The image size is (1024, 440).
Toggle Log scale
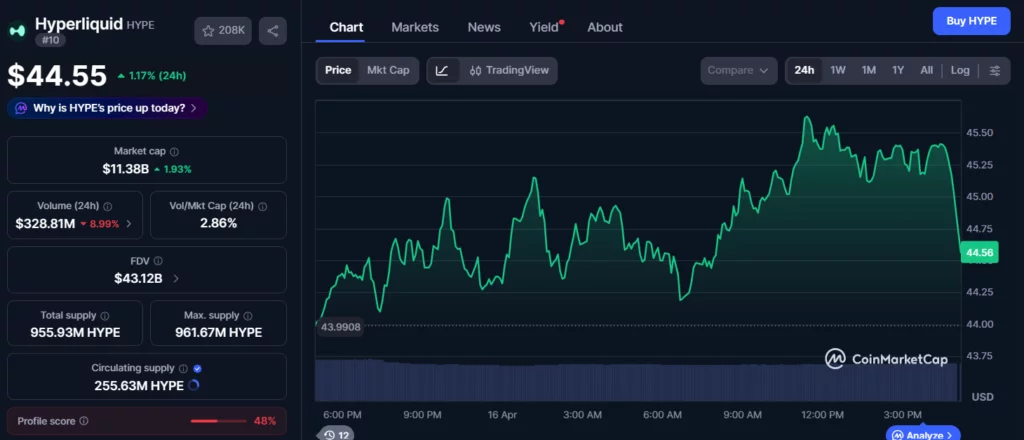(960, 71)
